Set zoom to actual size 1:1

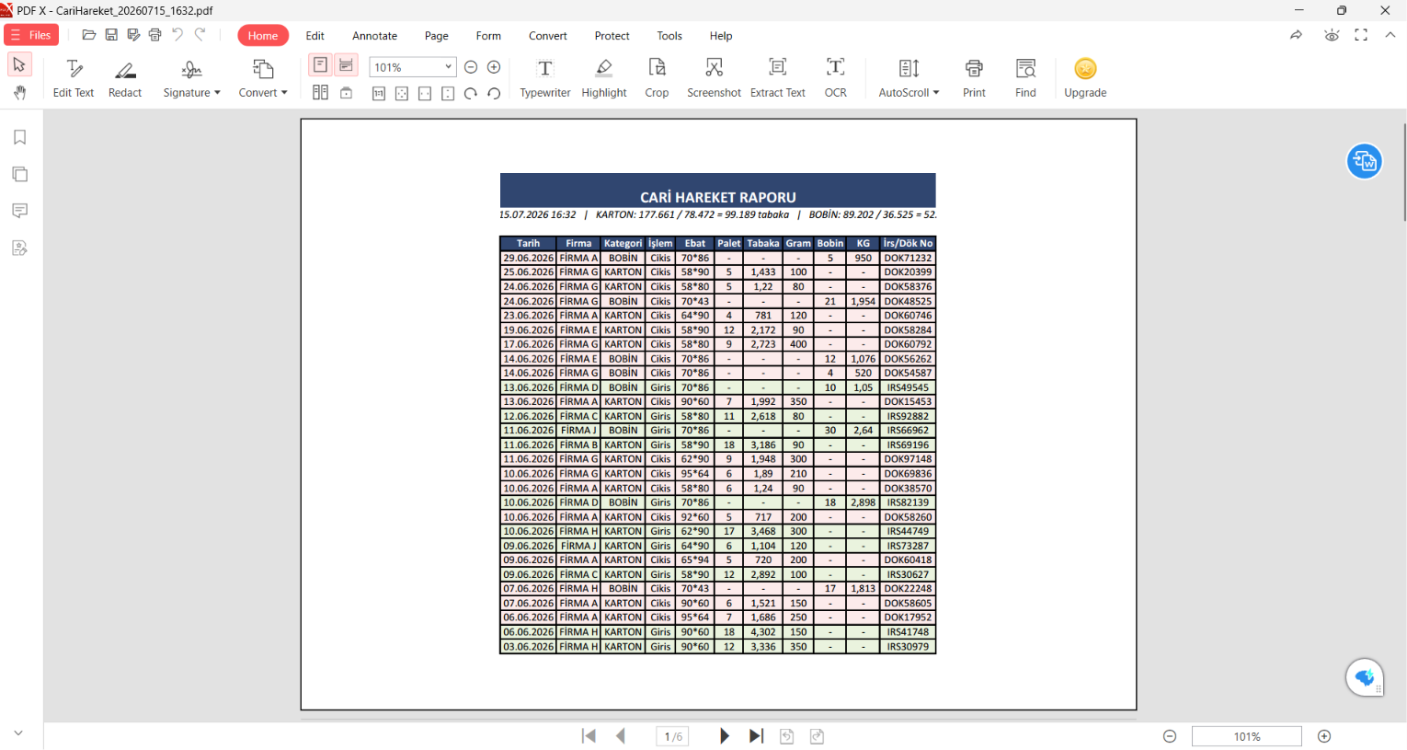379,93
